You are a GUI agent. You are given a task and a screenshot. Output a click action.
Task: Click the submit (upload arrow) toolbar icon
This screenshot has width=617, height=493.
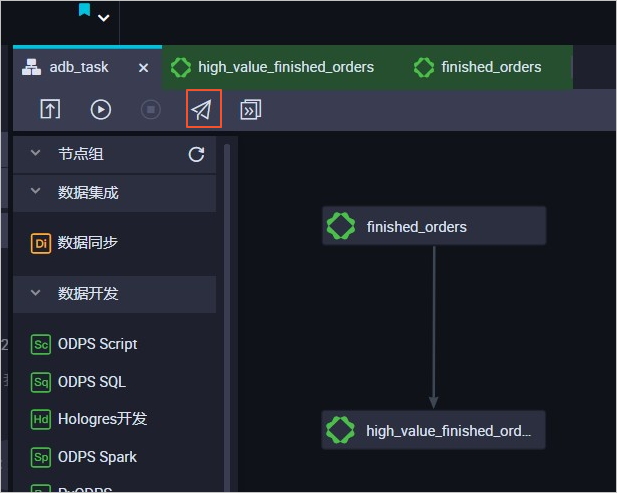tap(50, 109)
